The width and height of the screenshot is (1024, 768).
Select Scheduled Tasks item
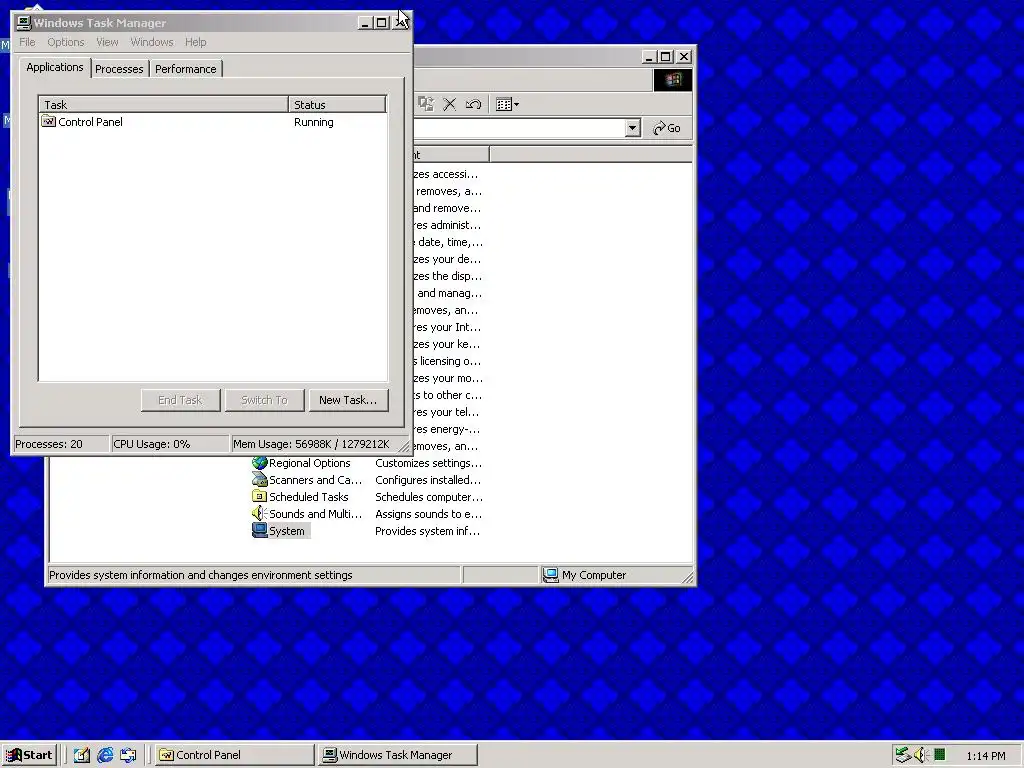tap(300, 497)
